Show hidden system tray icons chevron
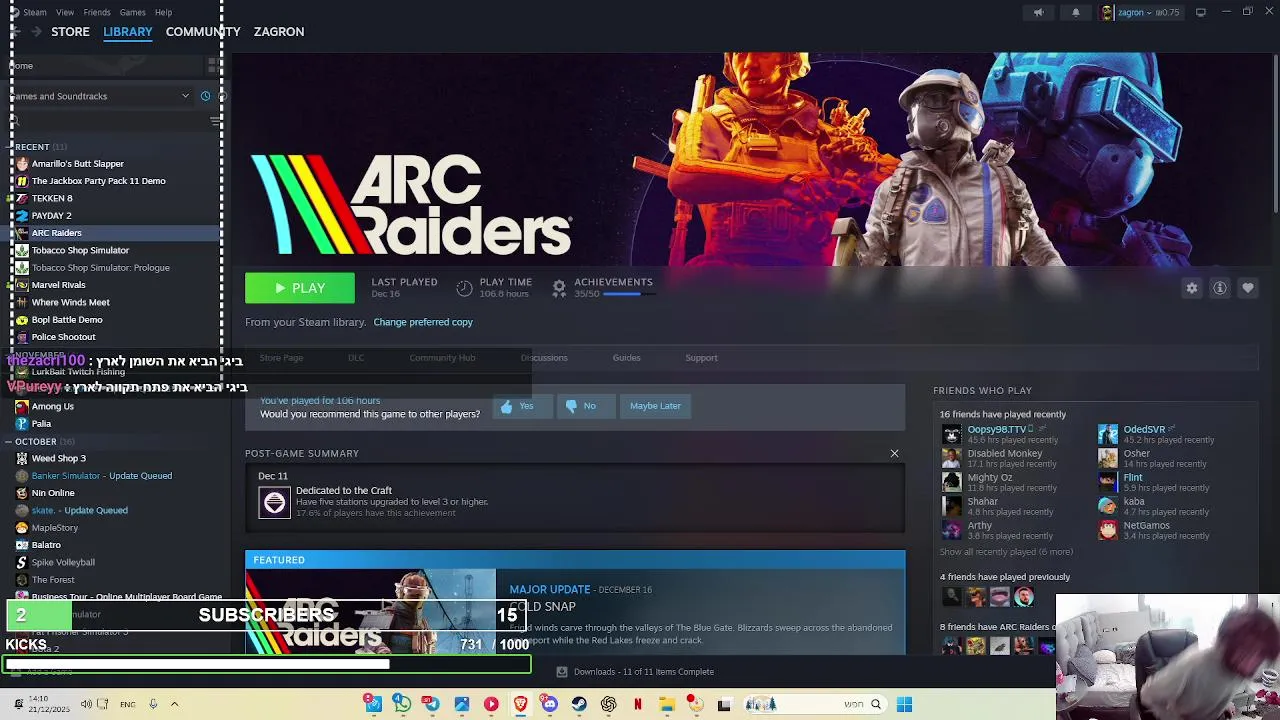 (x=174, y=704)
